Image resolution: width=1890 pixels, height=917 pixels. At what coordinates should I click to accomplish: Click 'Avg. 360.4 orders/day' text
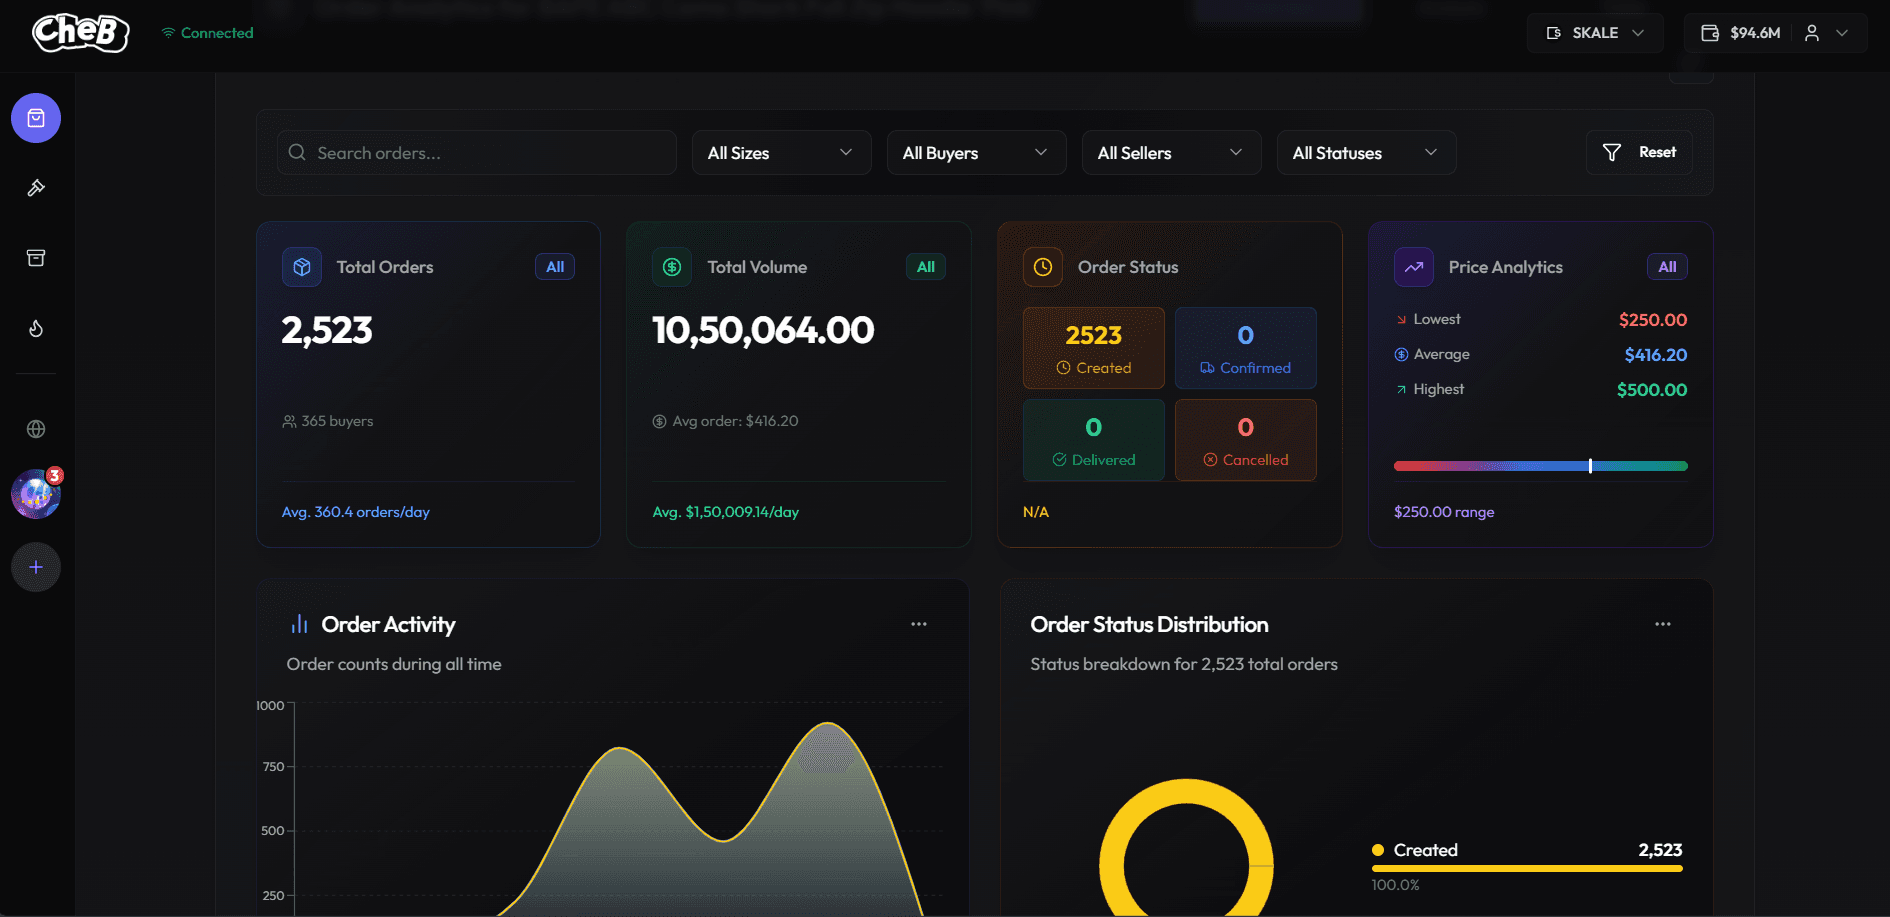356,512
